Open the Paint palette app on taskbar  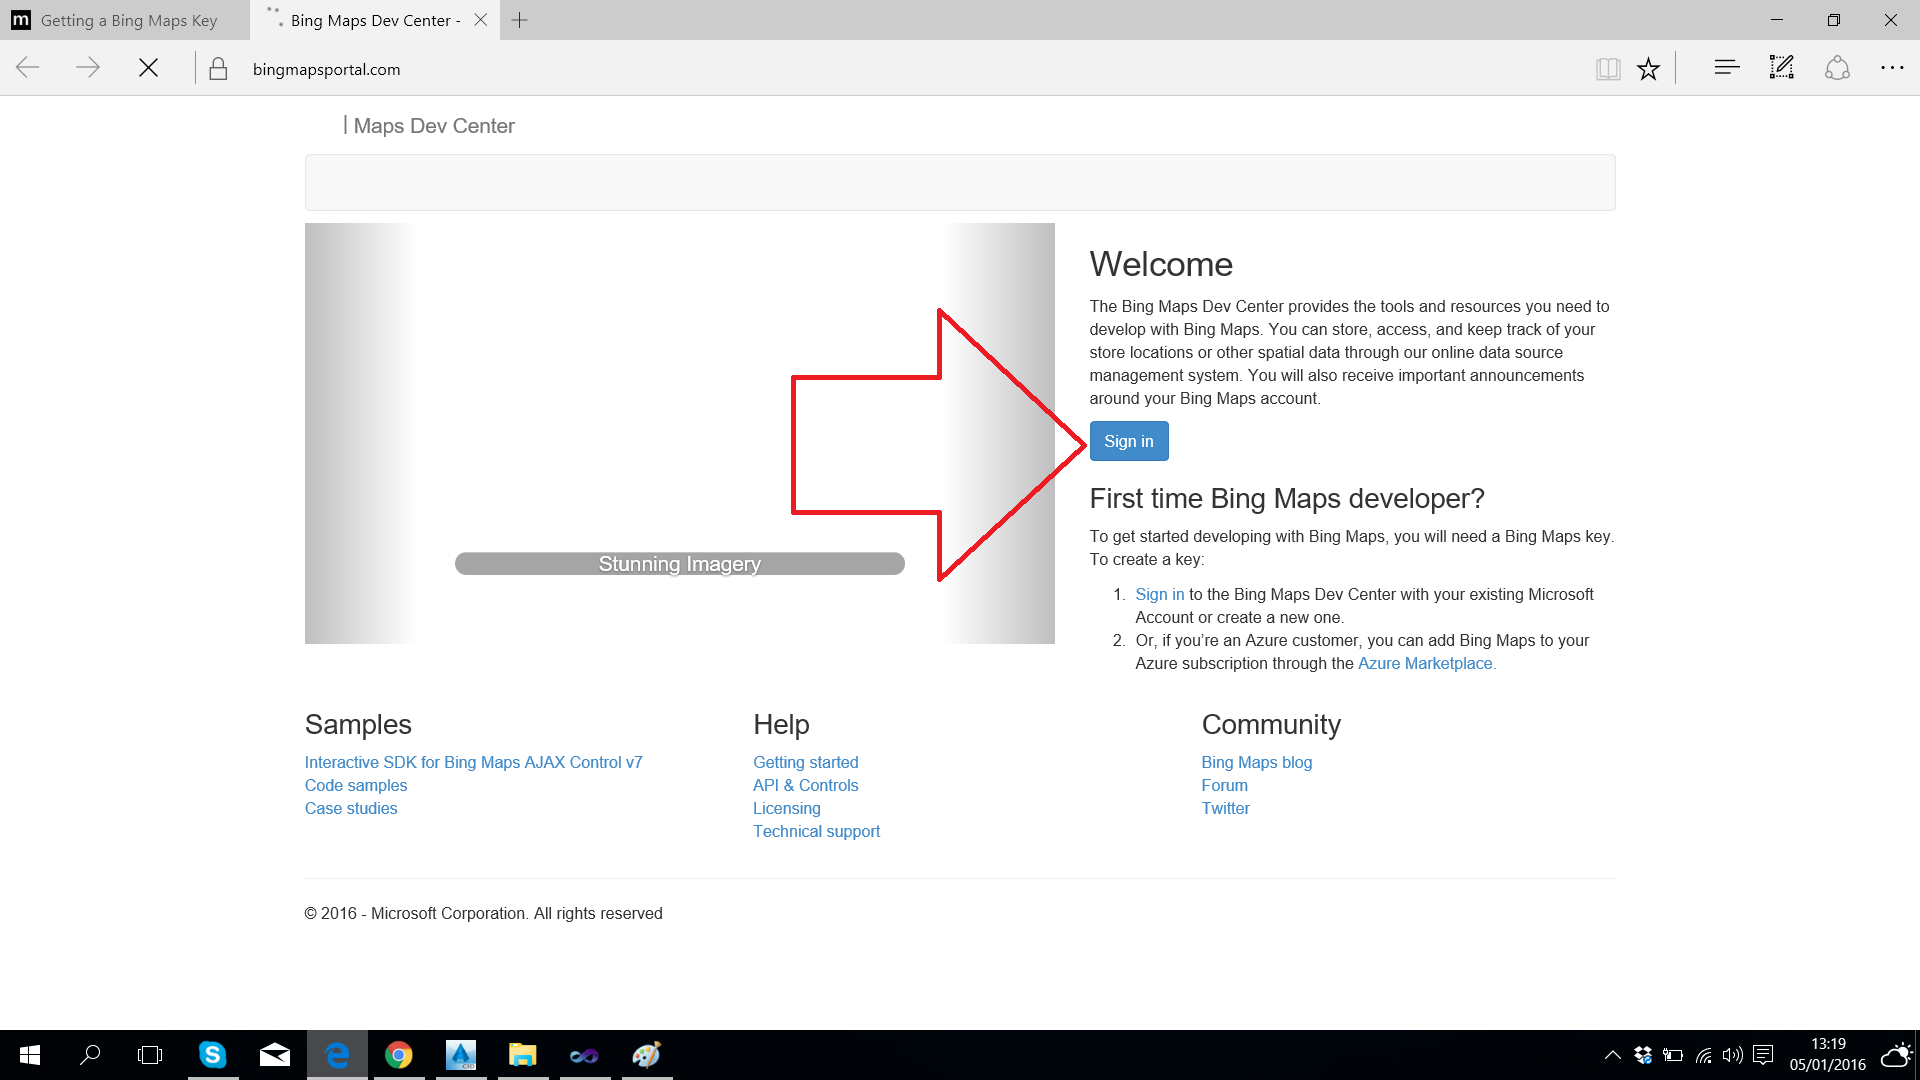(647, 1055)
